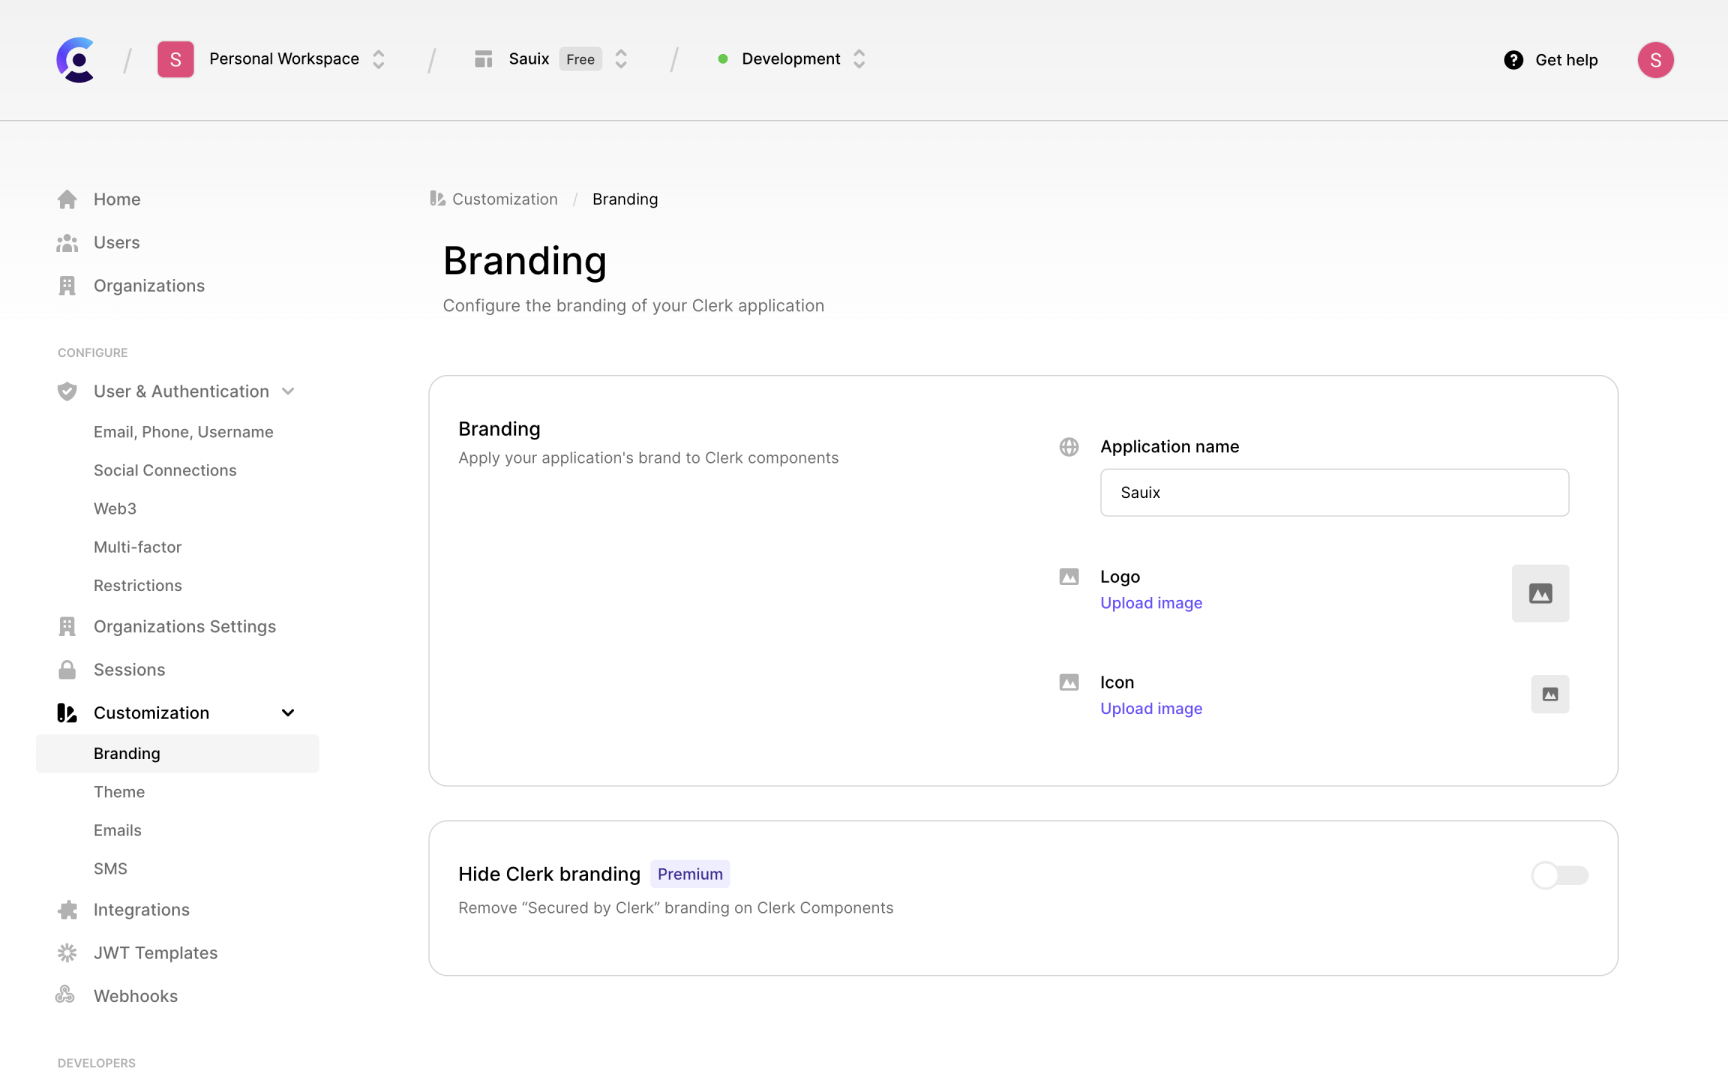Collapse the Customization section chevron
The height and width of the screenshot is (1080, 1729).
pos(287,712)
